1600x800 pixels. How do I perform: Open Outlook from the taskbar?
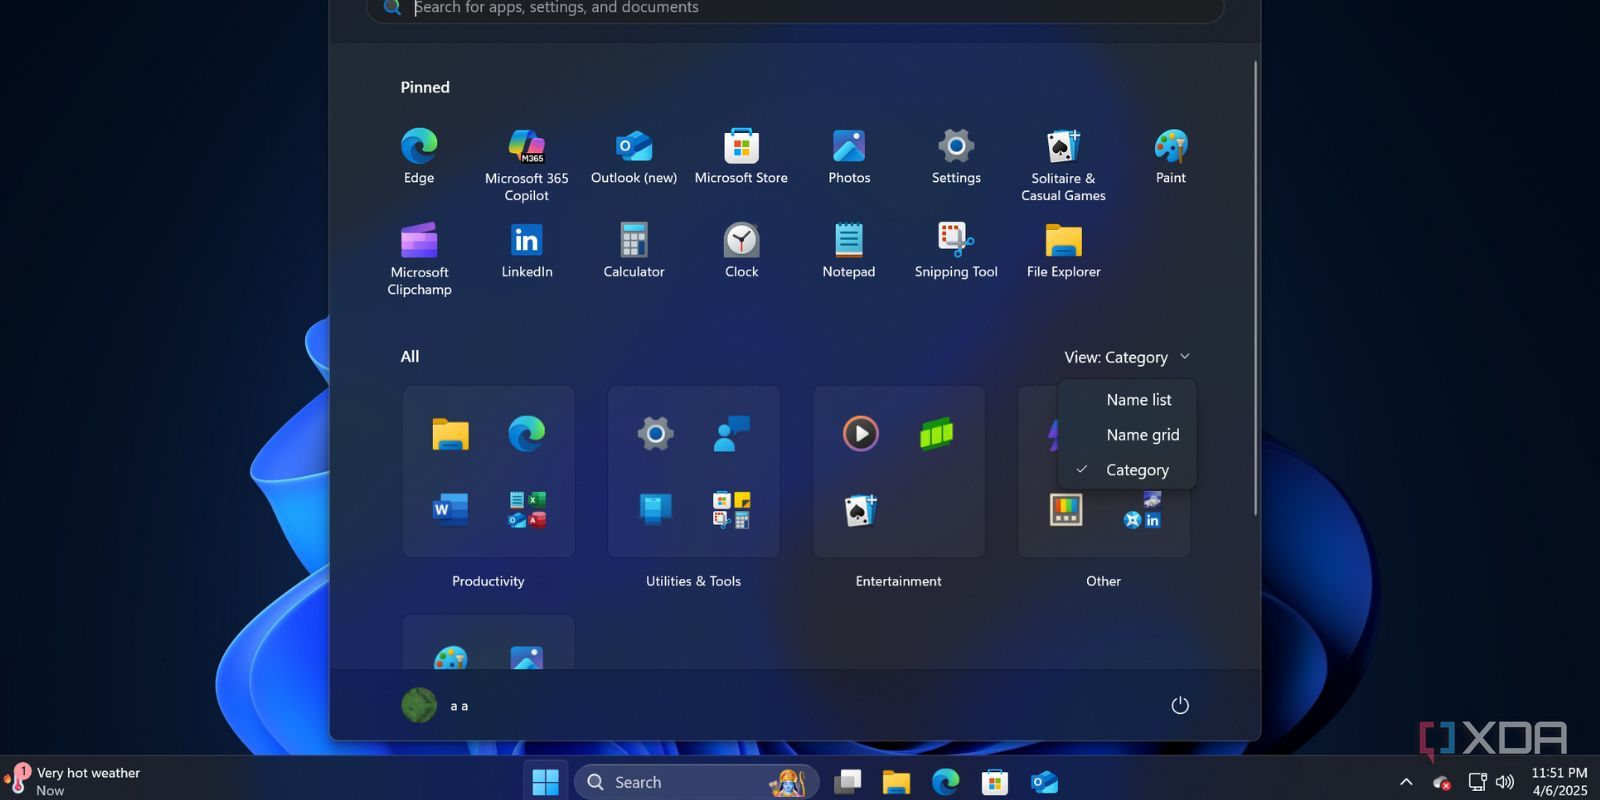(1045, 782)
